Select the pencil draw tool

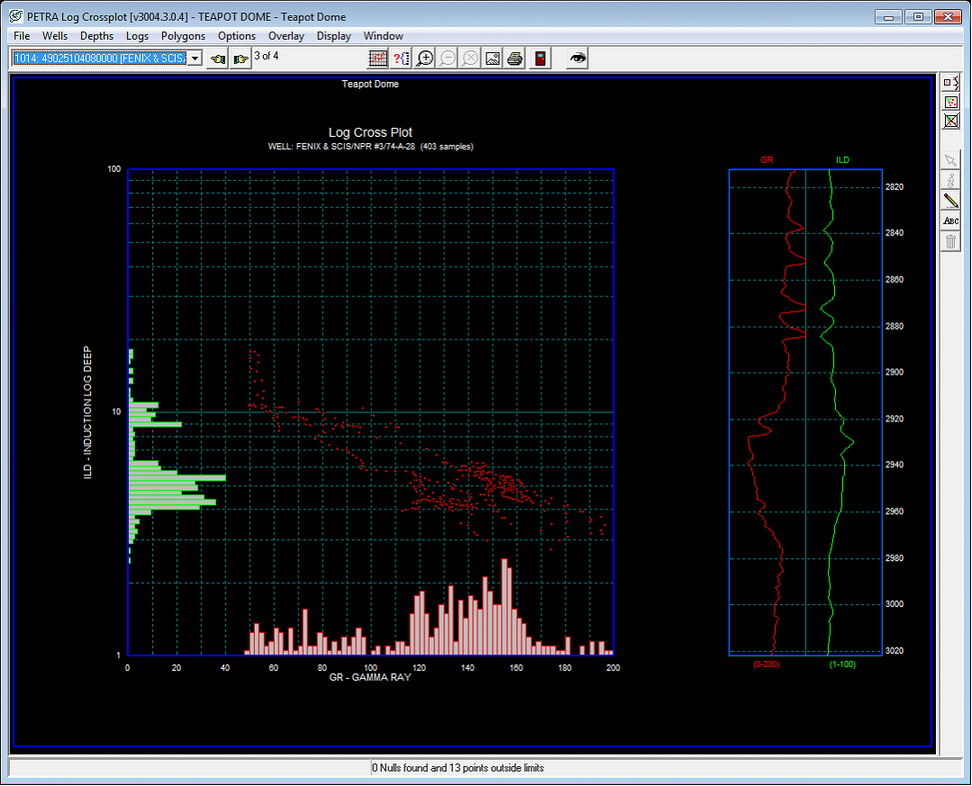951,201
